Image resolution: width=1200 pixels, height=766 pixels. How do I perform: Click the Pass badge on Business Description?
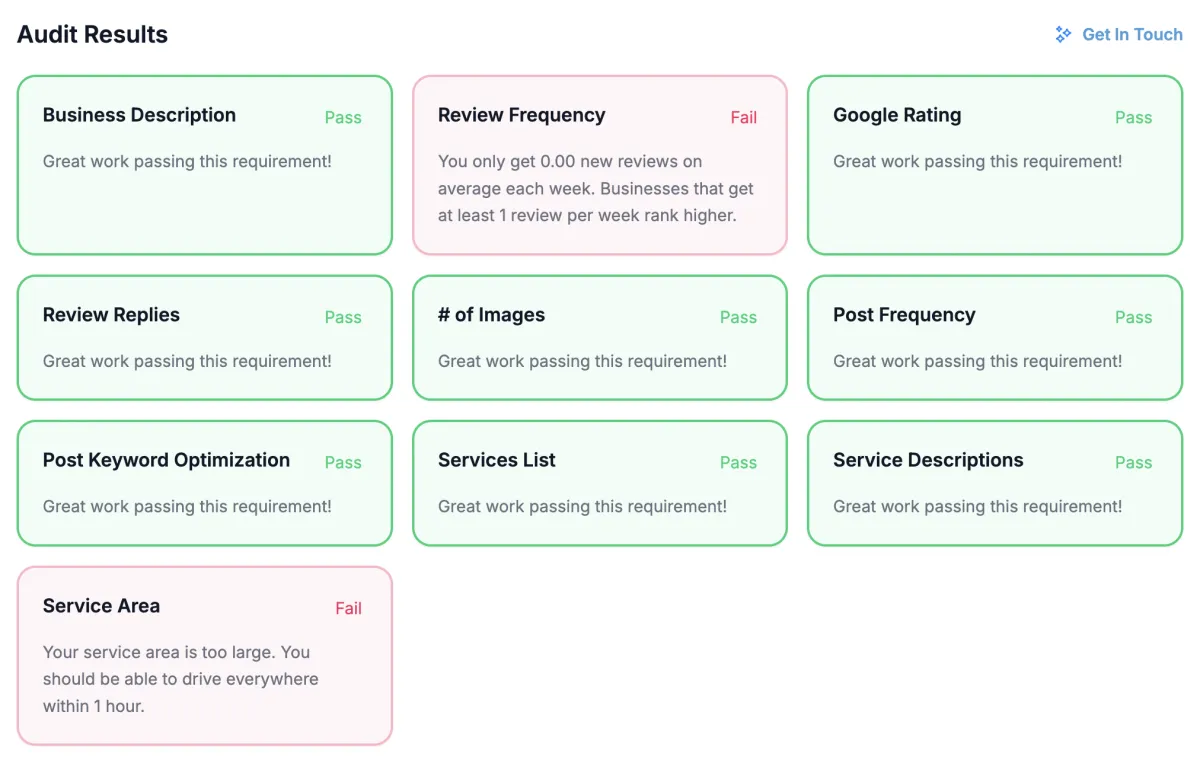tap(343, 117)
